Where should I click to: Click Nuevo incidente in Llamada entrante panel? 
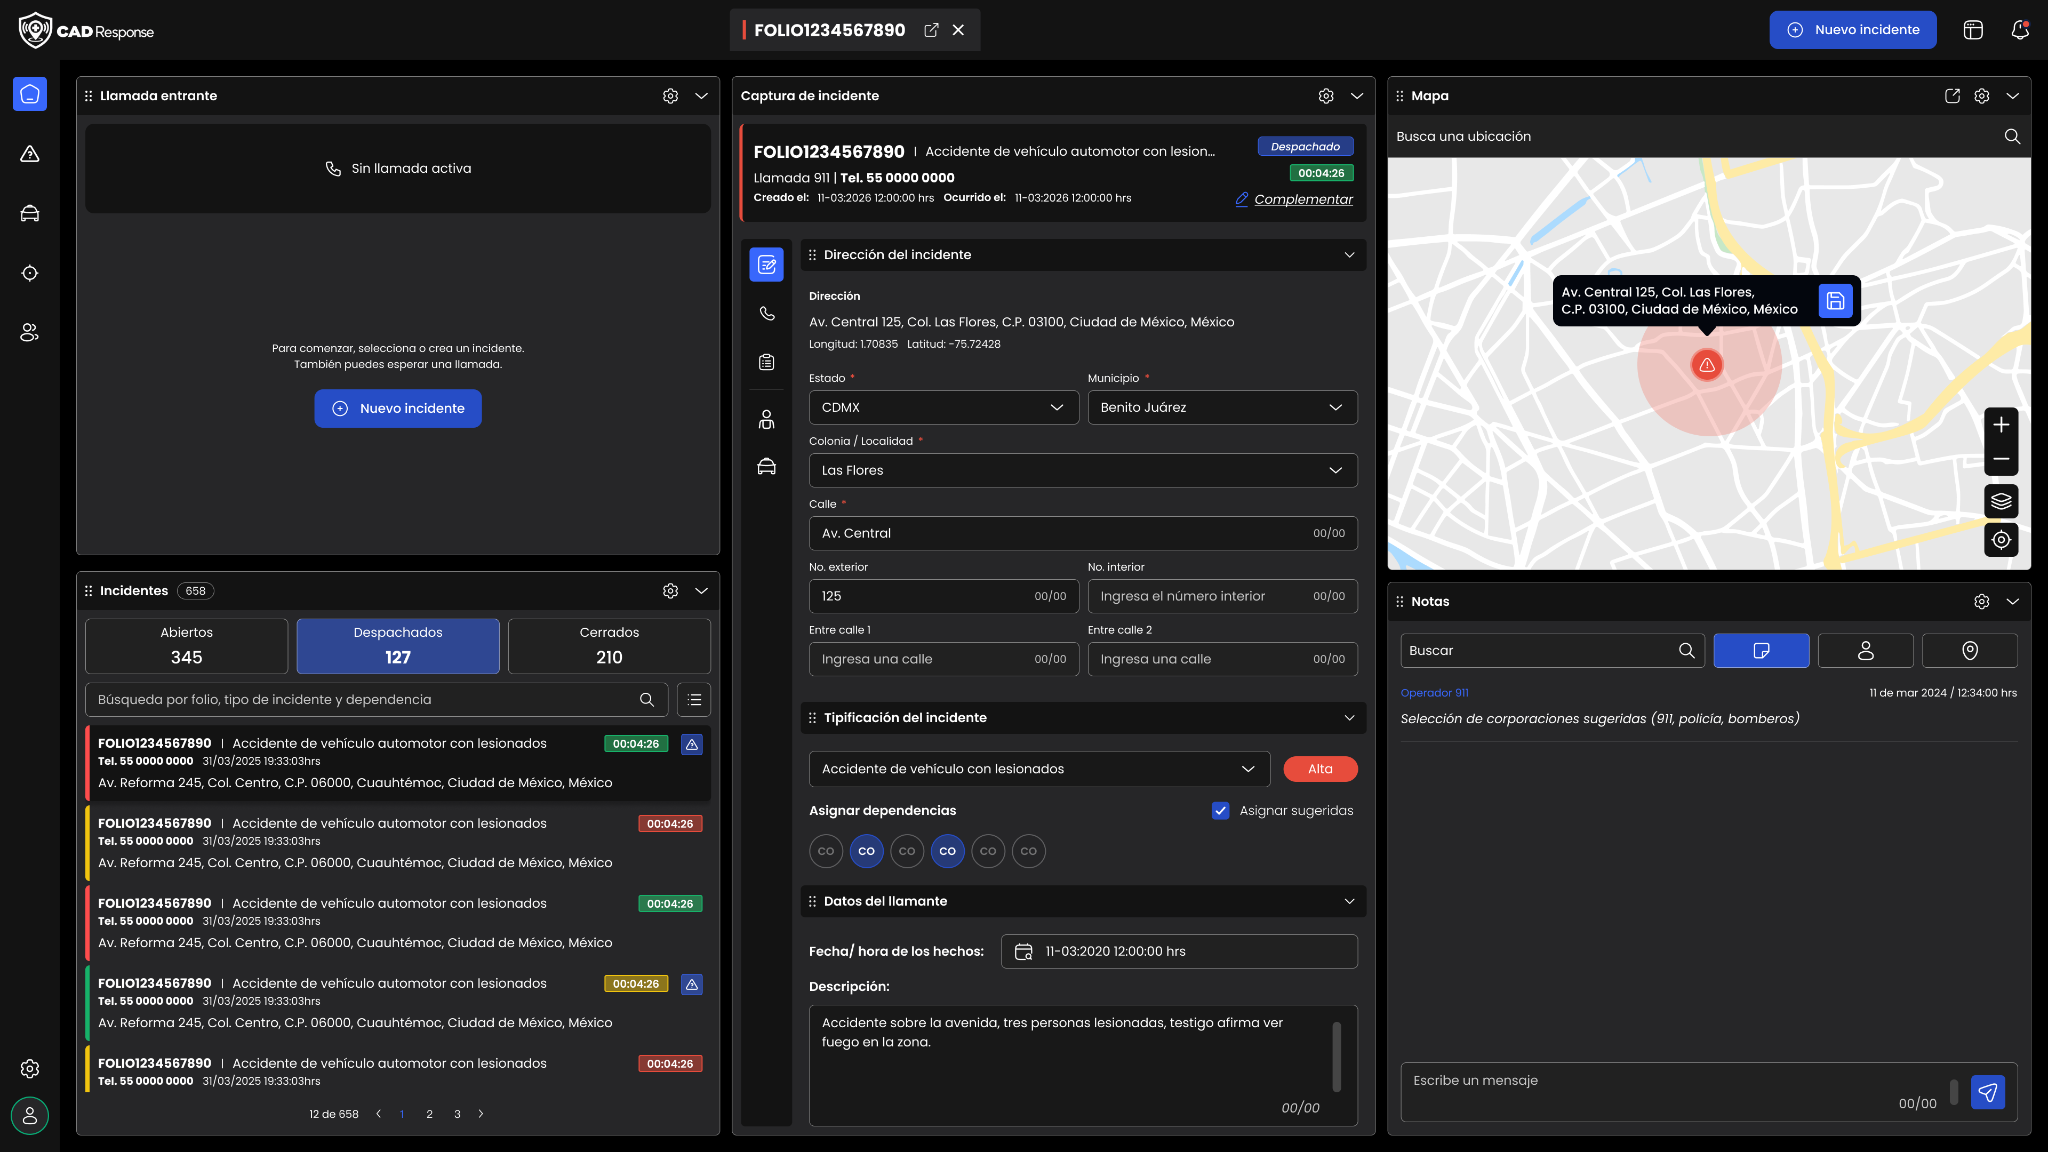click(x=398, y=408)
